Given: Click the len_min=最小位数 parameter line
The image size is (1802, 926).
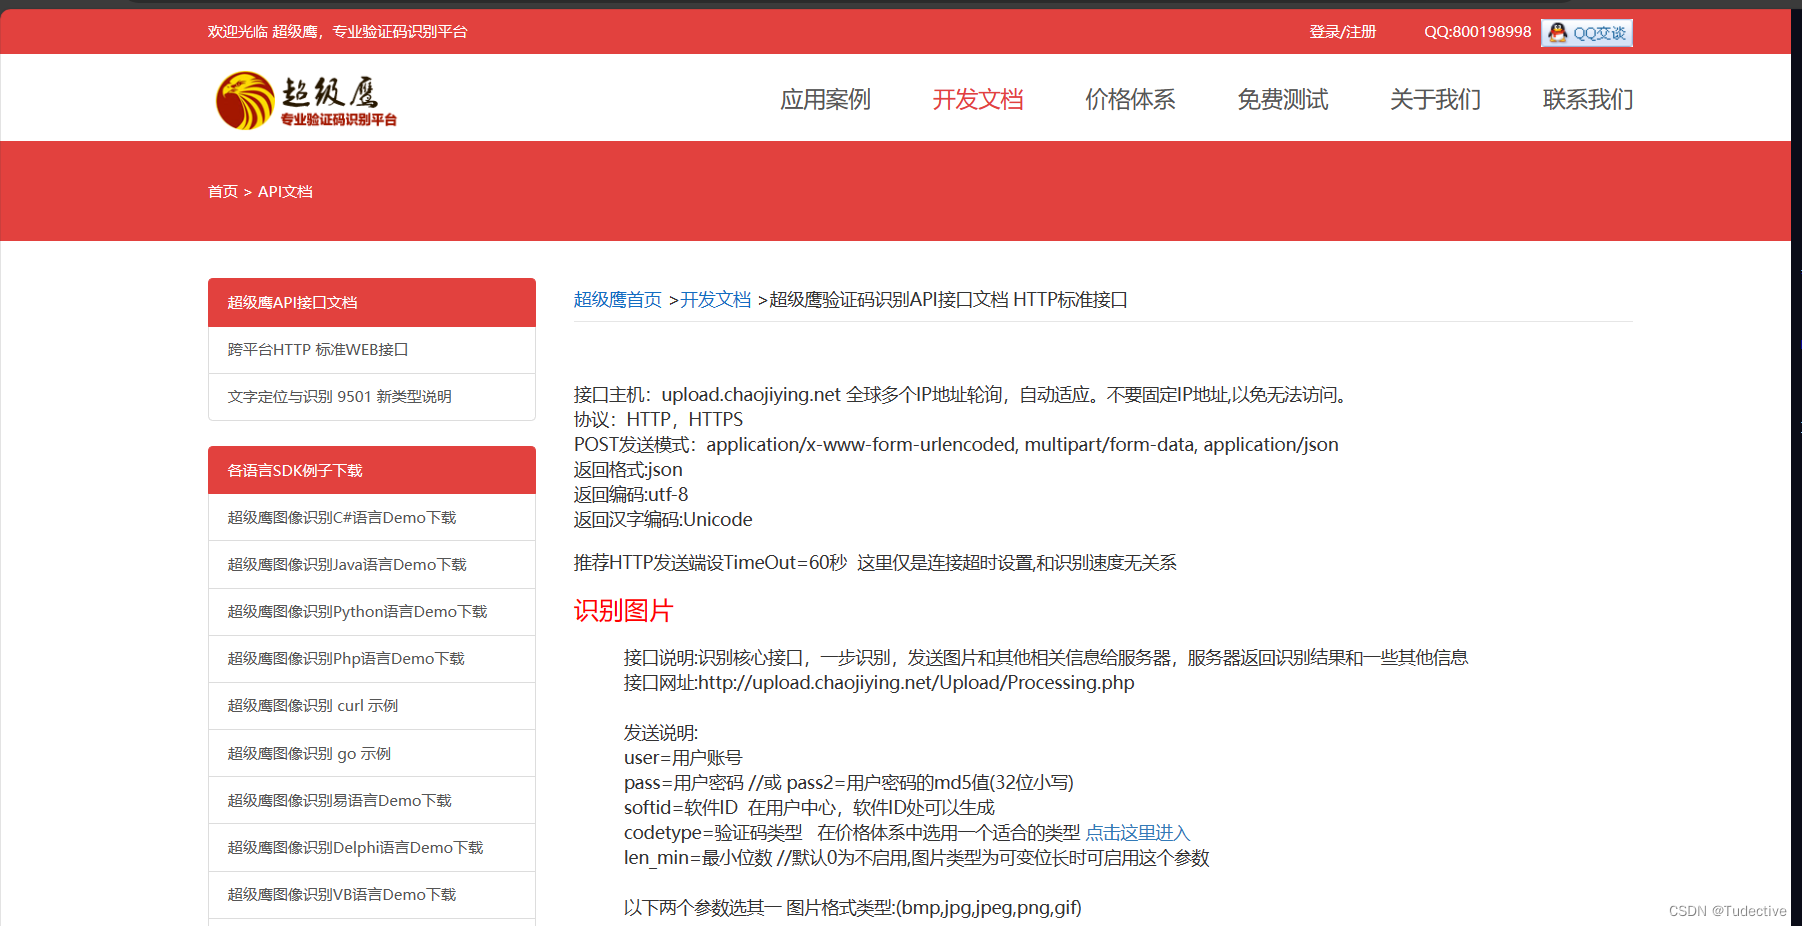Looking at the screenshot, I should pyautogui.click(x=917, y=857).
